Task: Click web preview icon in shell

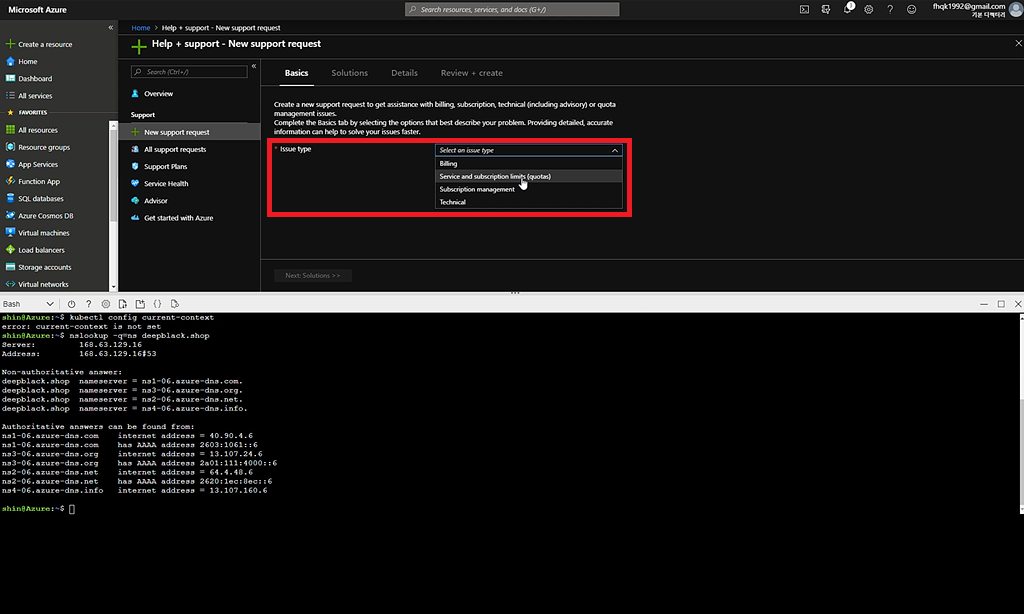Action: [x=175, y=304]
